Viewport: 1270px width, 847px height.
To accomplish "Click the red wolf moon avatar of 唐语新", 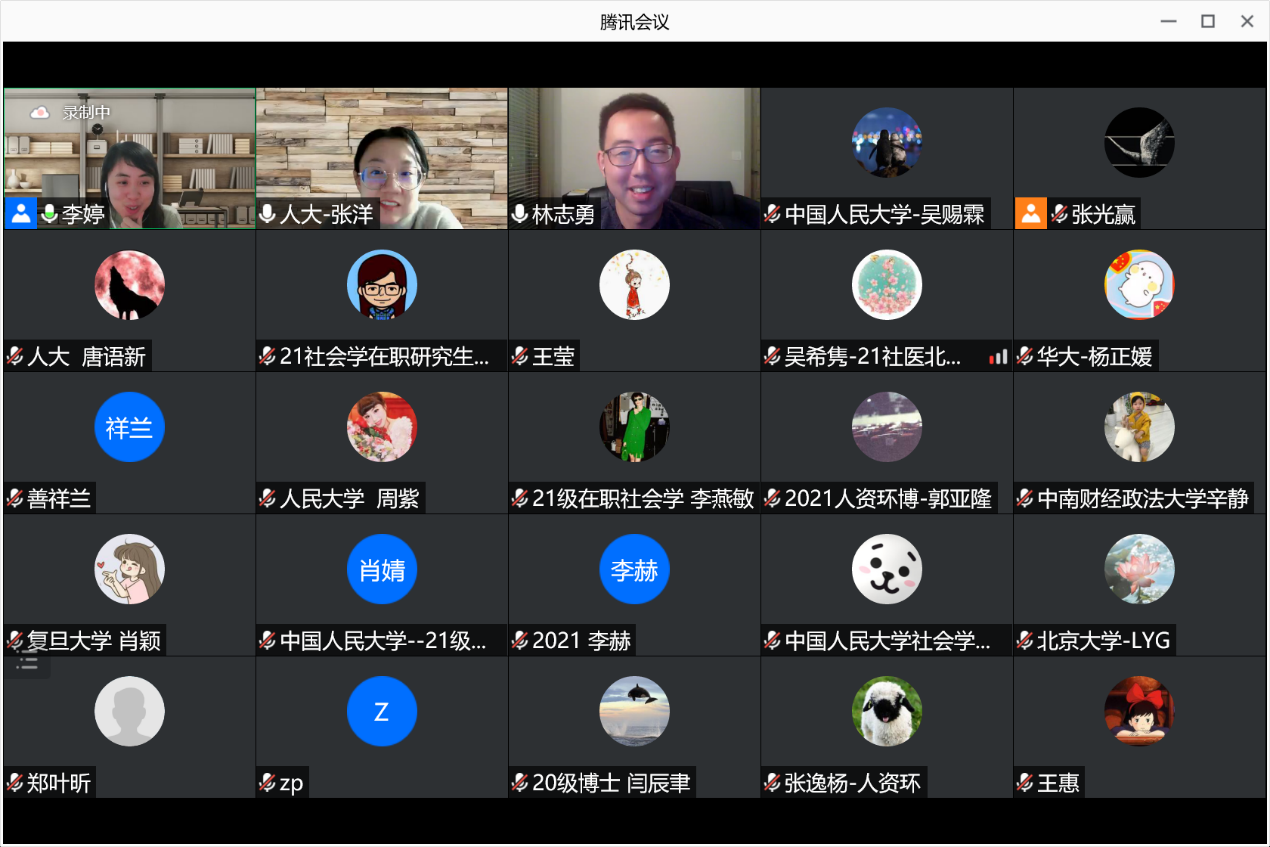I will [129, 285].
